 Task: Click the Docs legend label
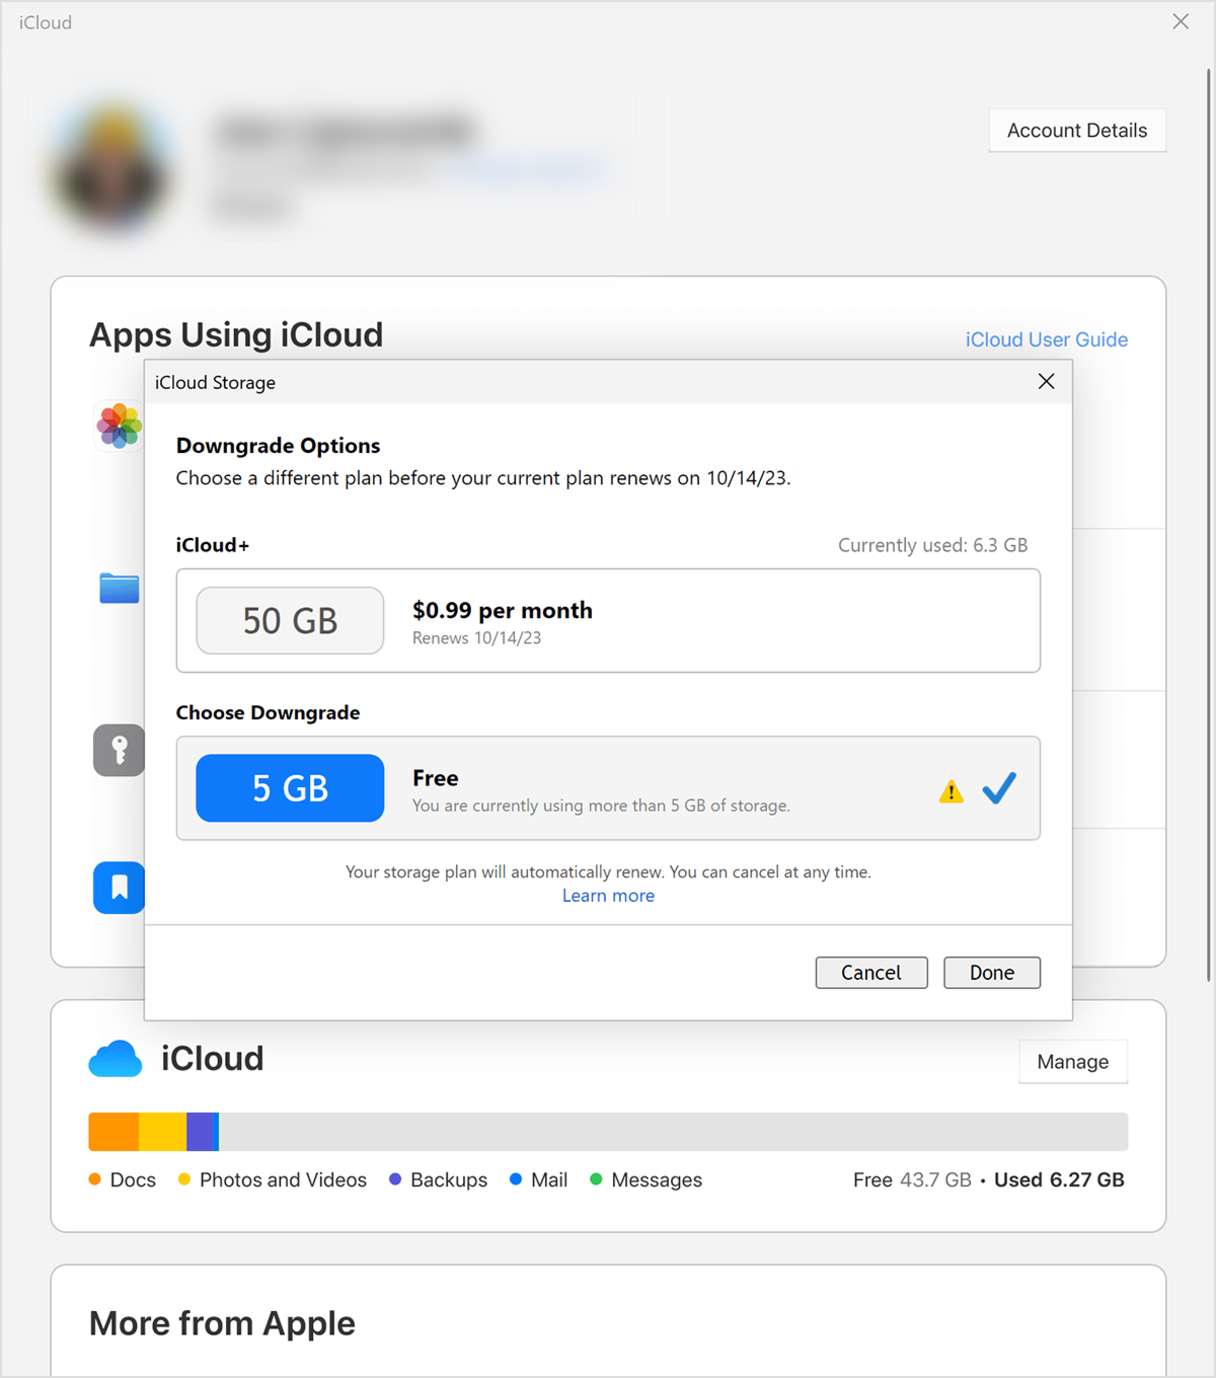pyautogui.click(x=133, y=1179)
